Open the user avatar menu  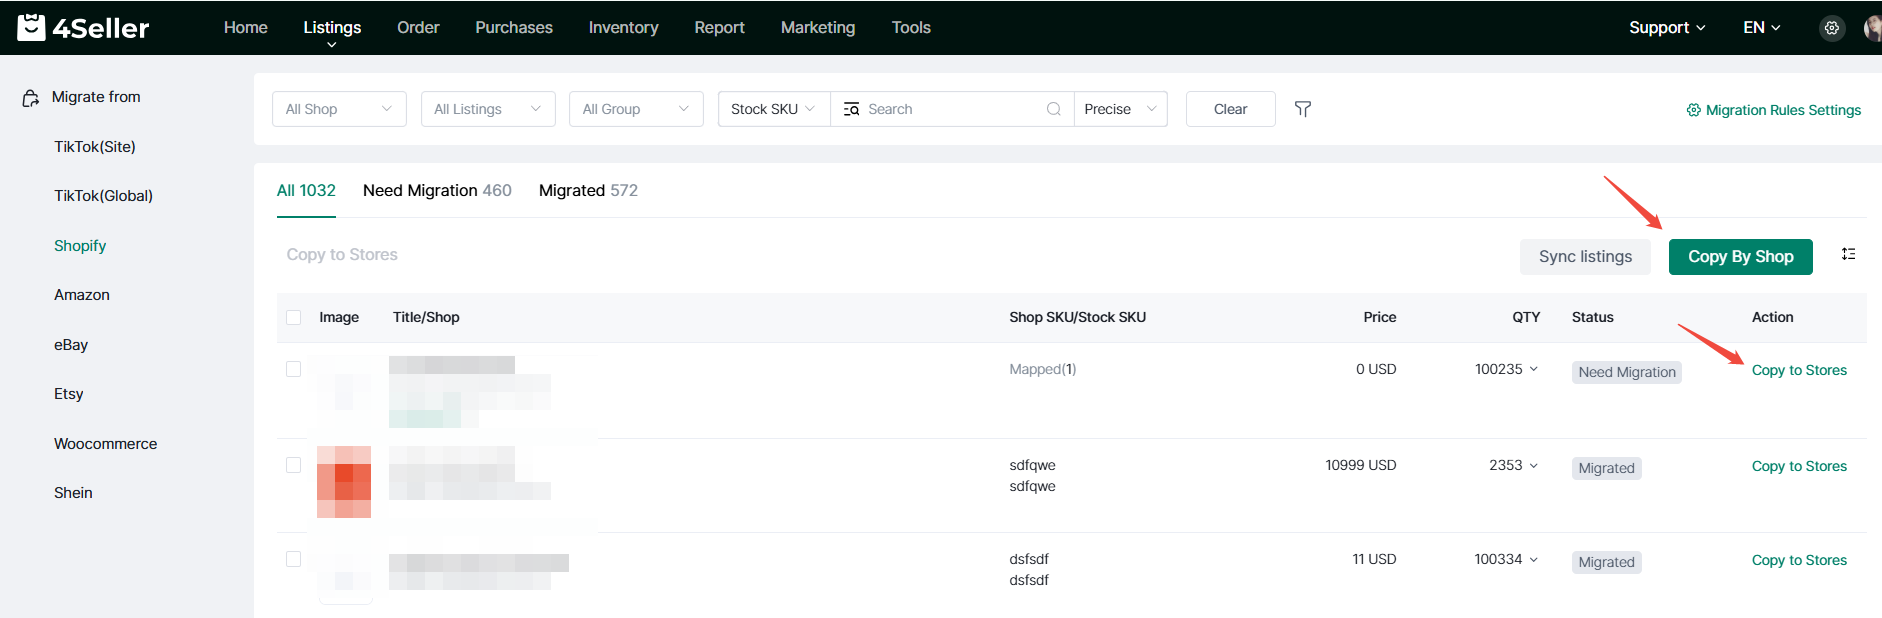[1873, 28]
